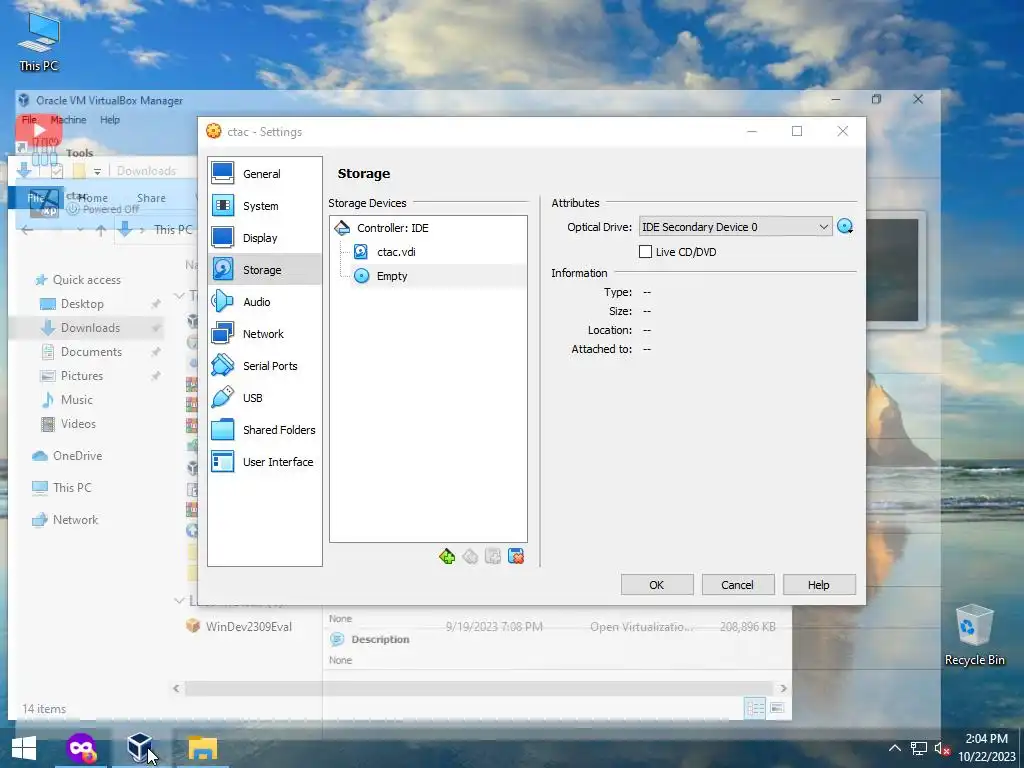Open Windows Start menu
The height and width of the screenshot is (768, 1024).
pos(24,748)
